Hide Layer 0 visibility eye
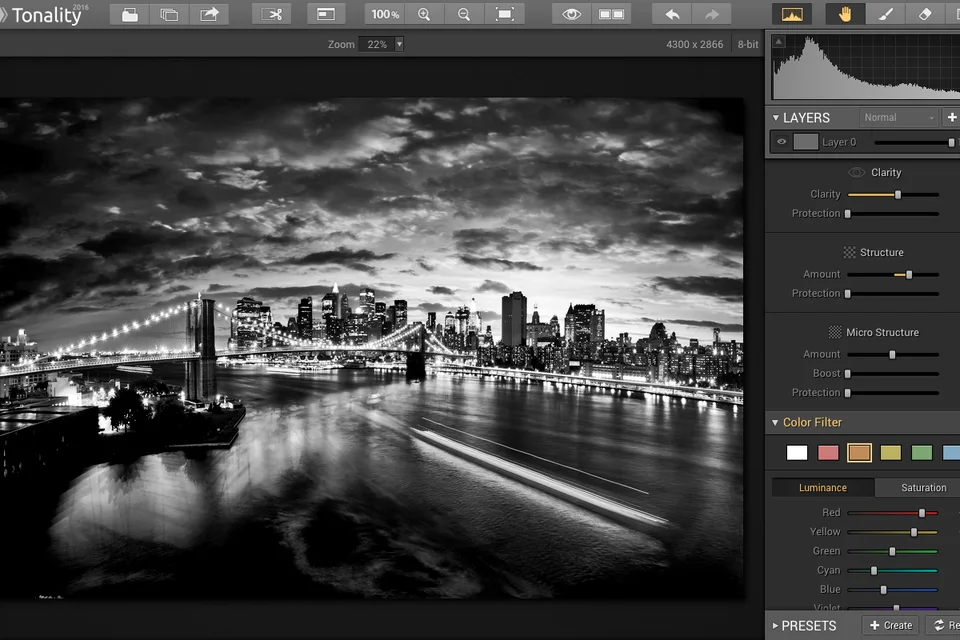 [782, 142]
